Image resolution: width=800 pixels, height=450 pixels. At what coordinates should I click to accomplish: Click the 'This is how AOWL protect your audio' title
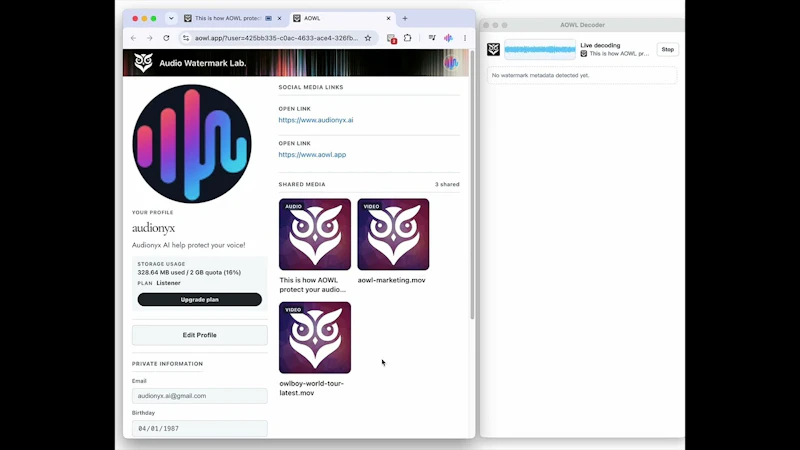312,285
